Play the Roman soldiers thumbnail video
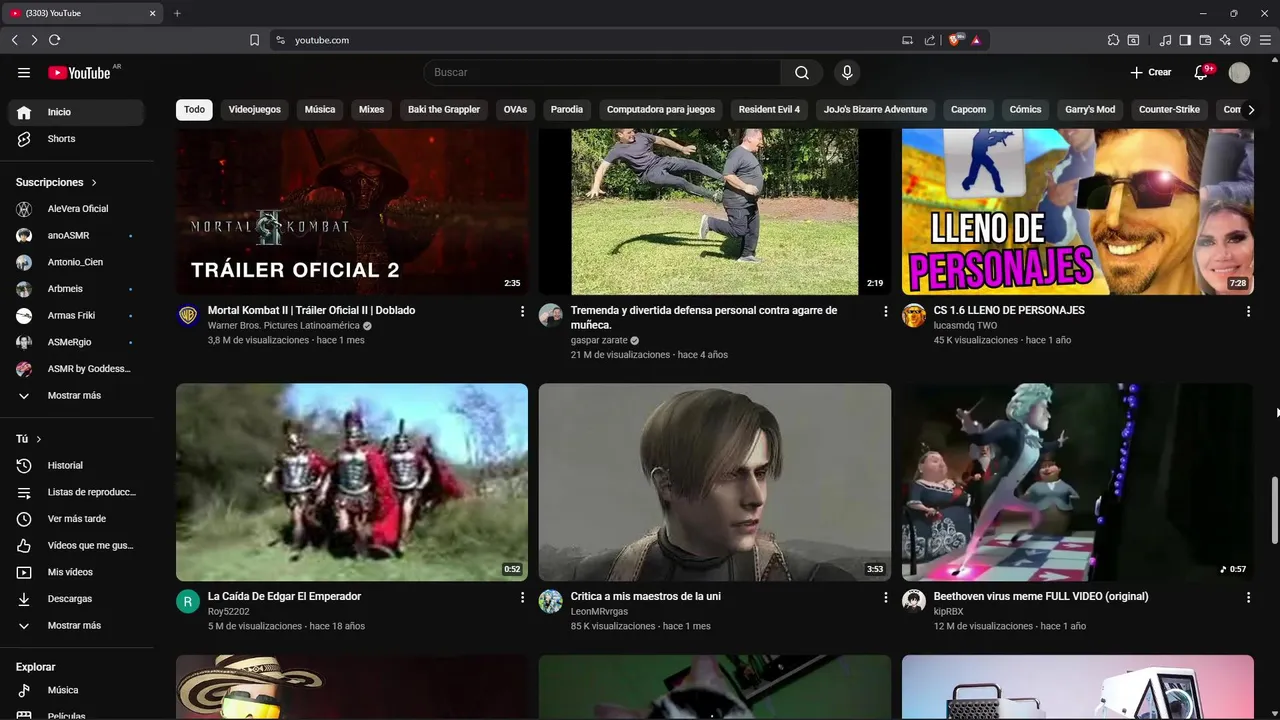Viewport: 1280px width, 720px height. point(352,482)
